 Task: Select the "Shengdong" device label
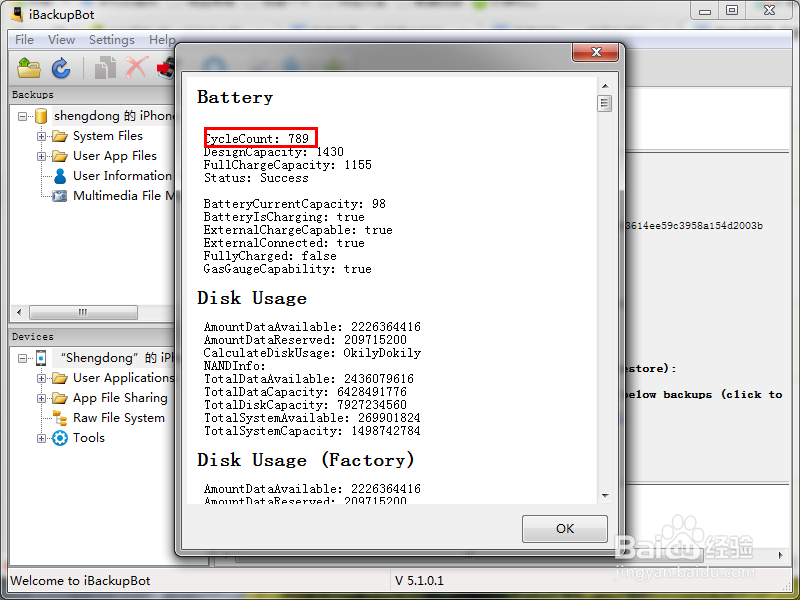[x=116, y=358]
